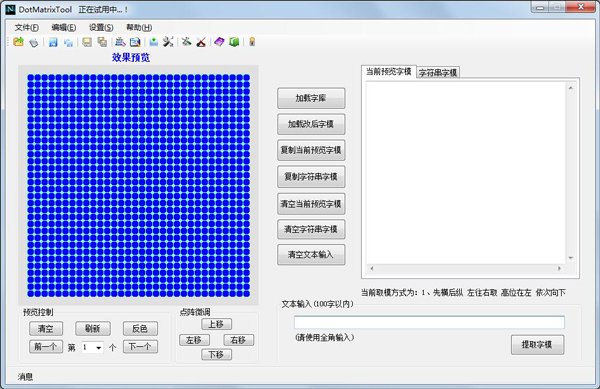Click the 复制当前预览字模 button
Viewport: 600px width, 389px height.
pos(311,150)
